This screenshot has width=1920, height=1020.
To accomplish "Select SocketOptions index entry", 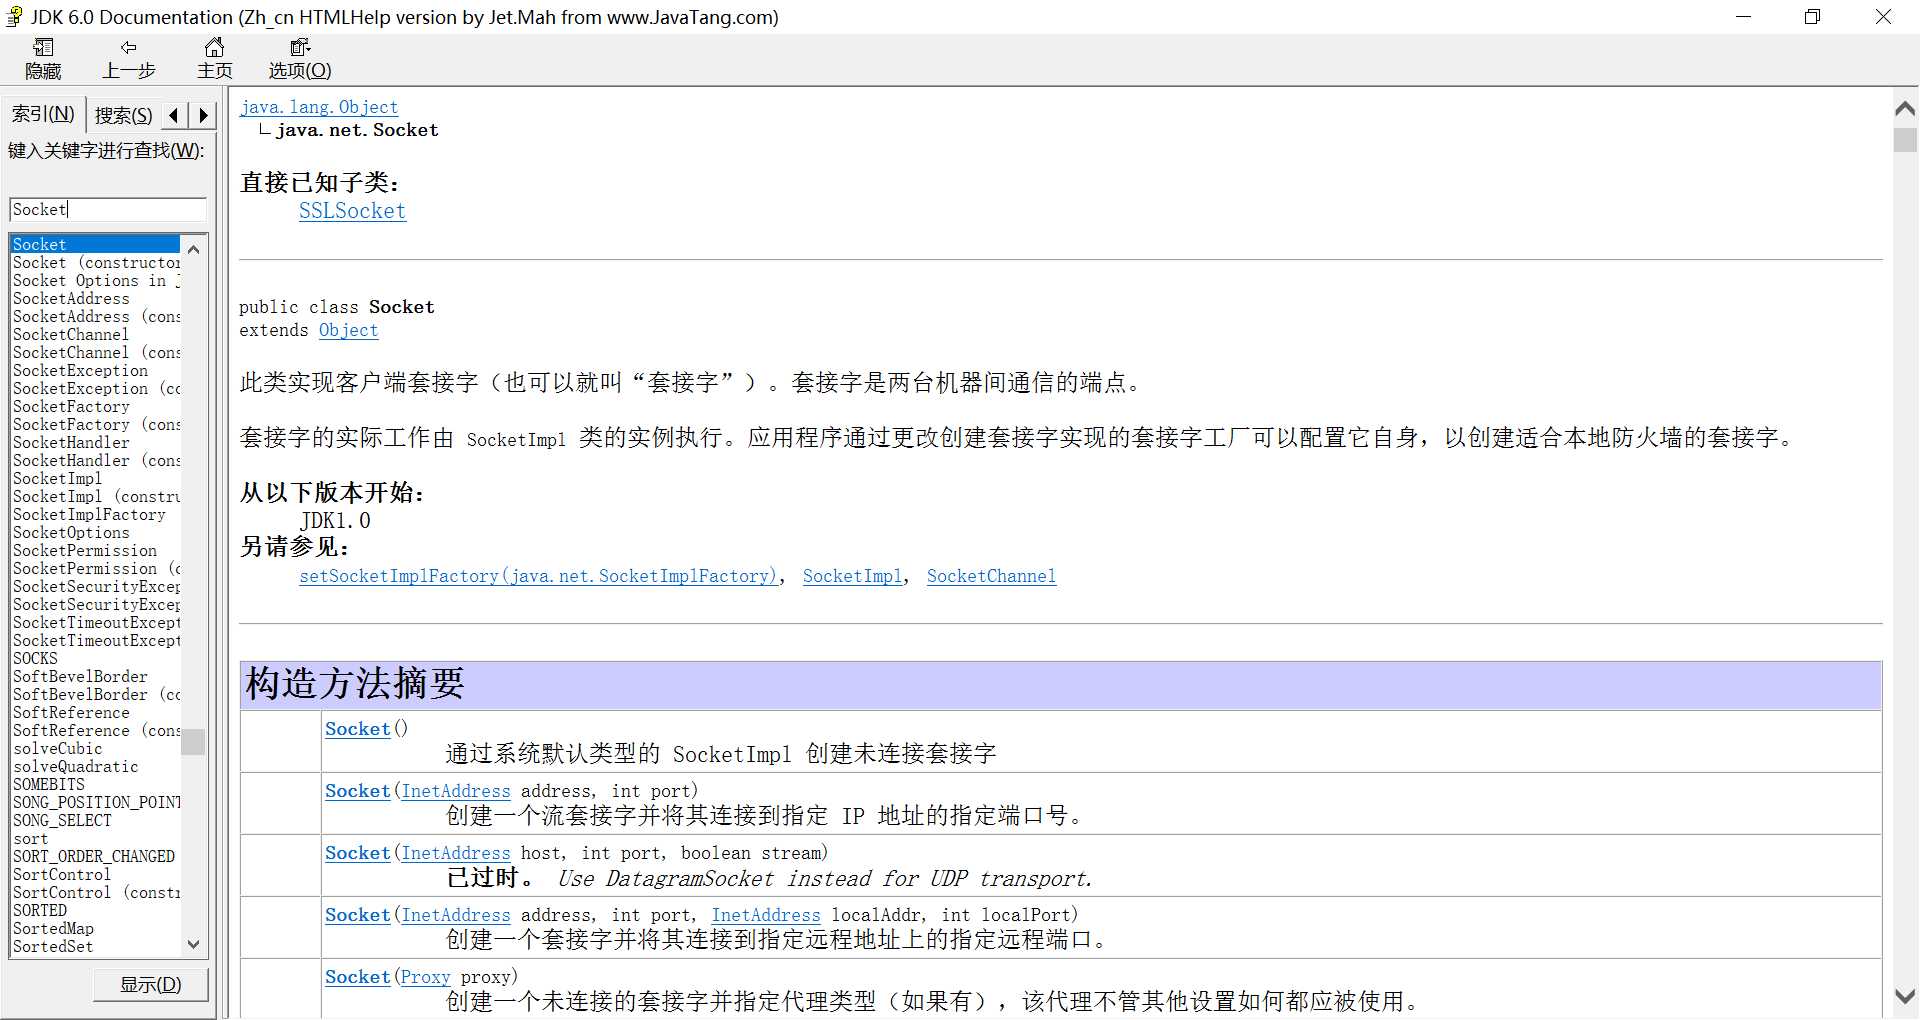I will click(x=71, y=532).
